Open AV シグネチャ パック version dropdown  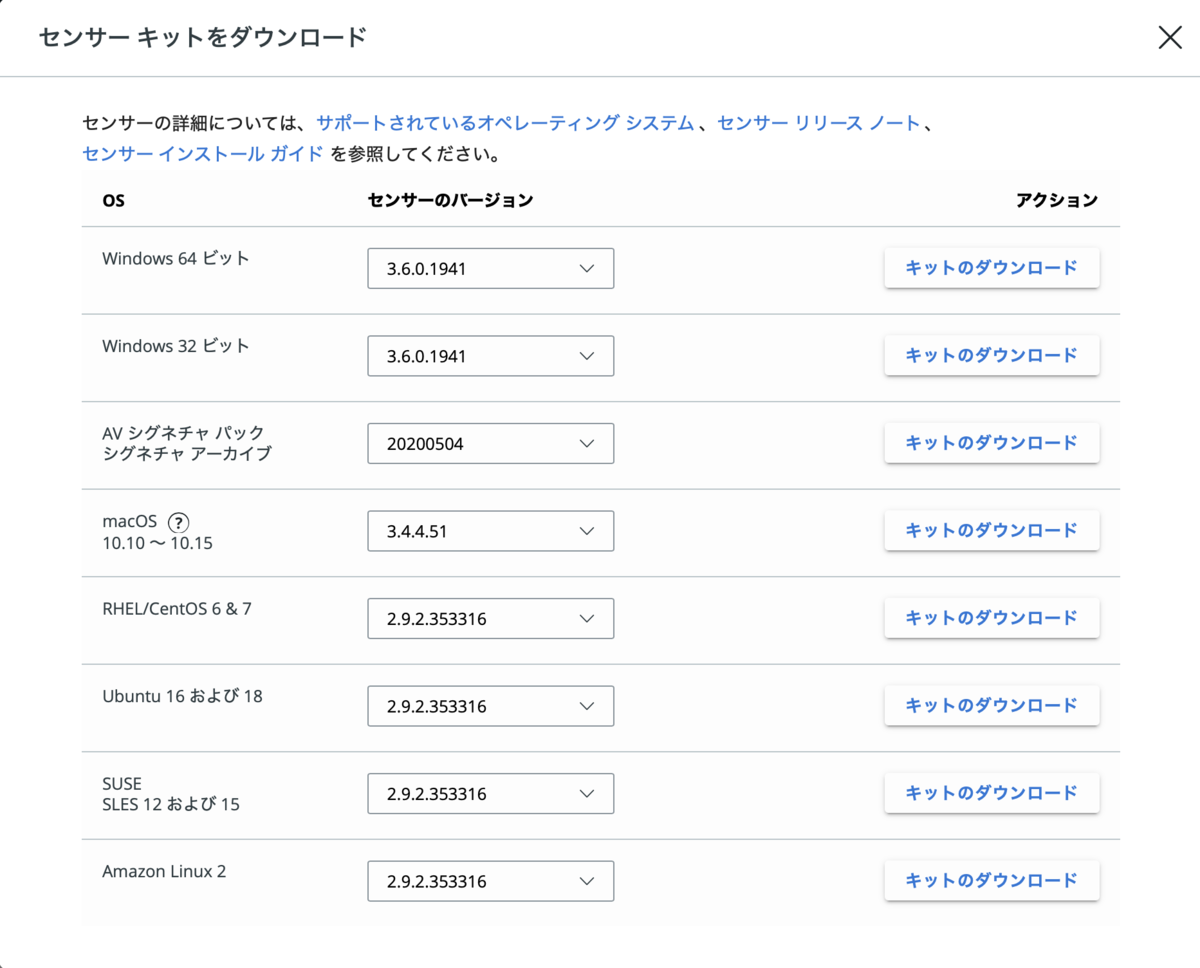pos(490,444)
